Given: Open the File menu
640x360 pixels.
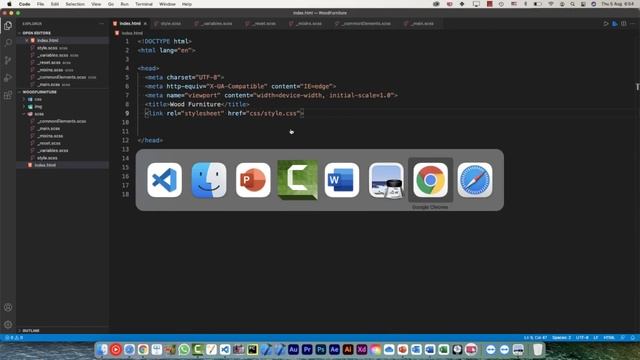Looking at the screenshot, I should pos(40,4).
